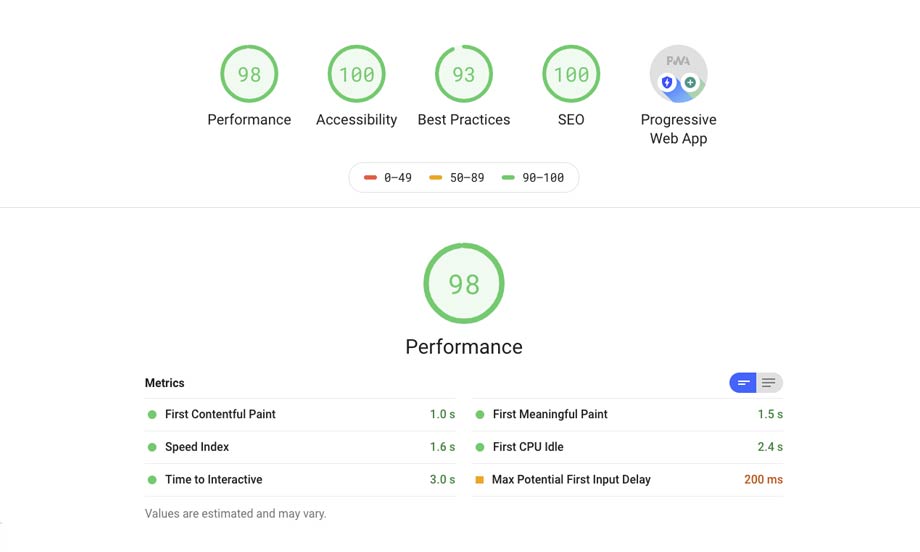
Task: Click the Accessibility score gauge
Action: tap(356, 74)
